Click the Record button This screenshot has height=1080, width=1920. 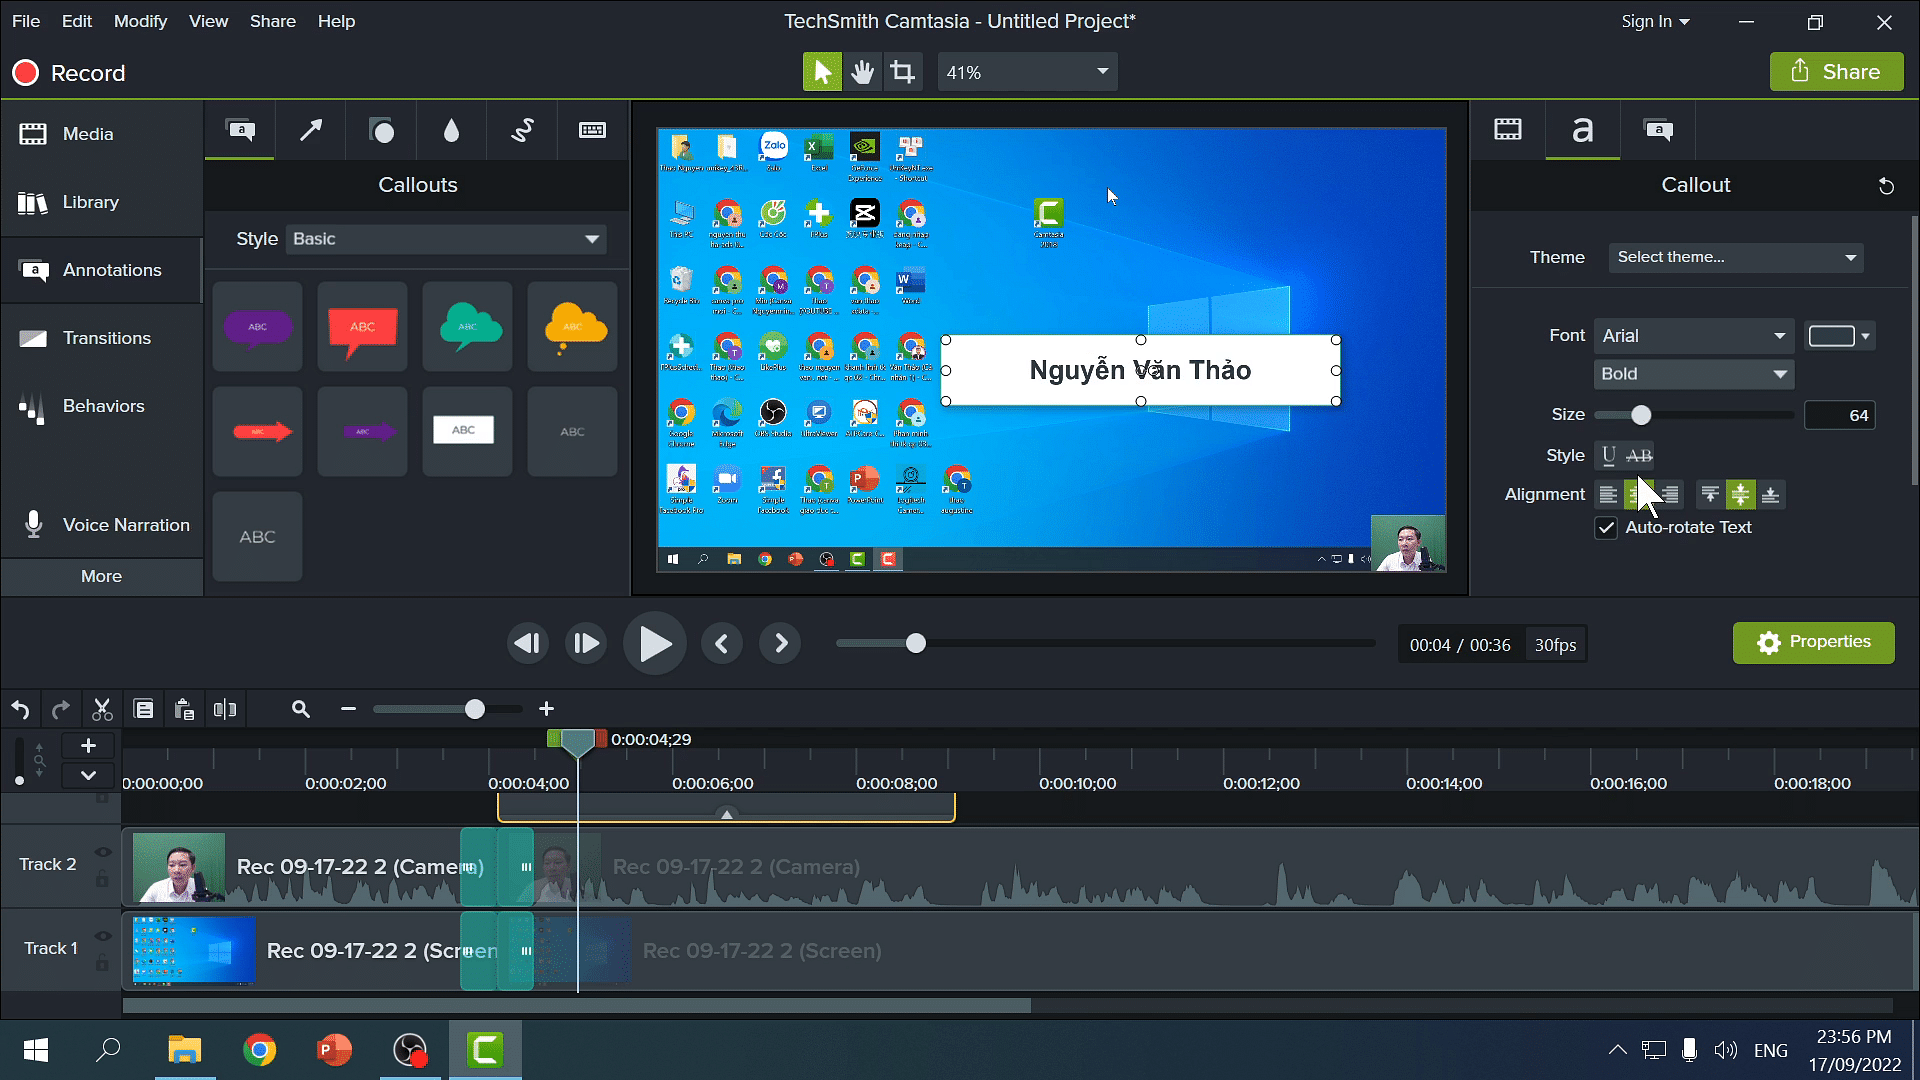(68, 73)
